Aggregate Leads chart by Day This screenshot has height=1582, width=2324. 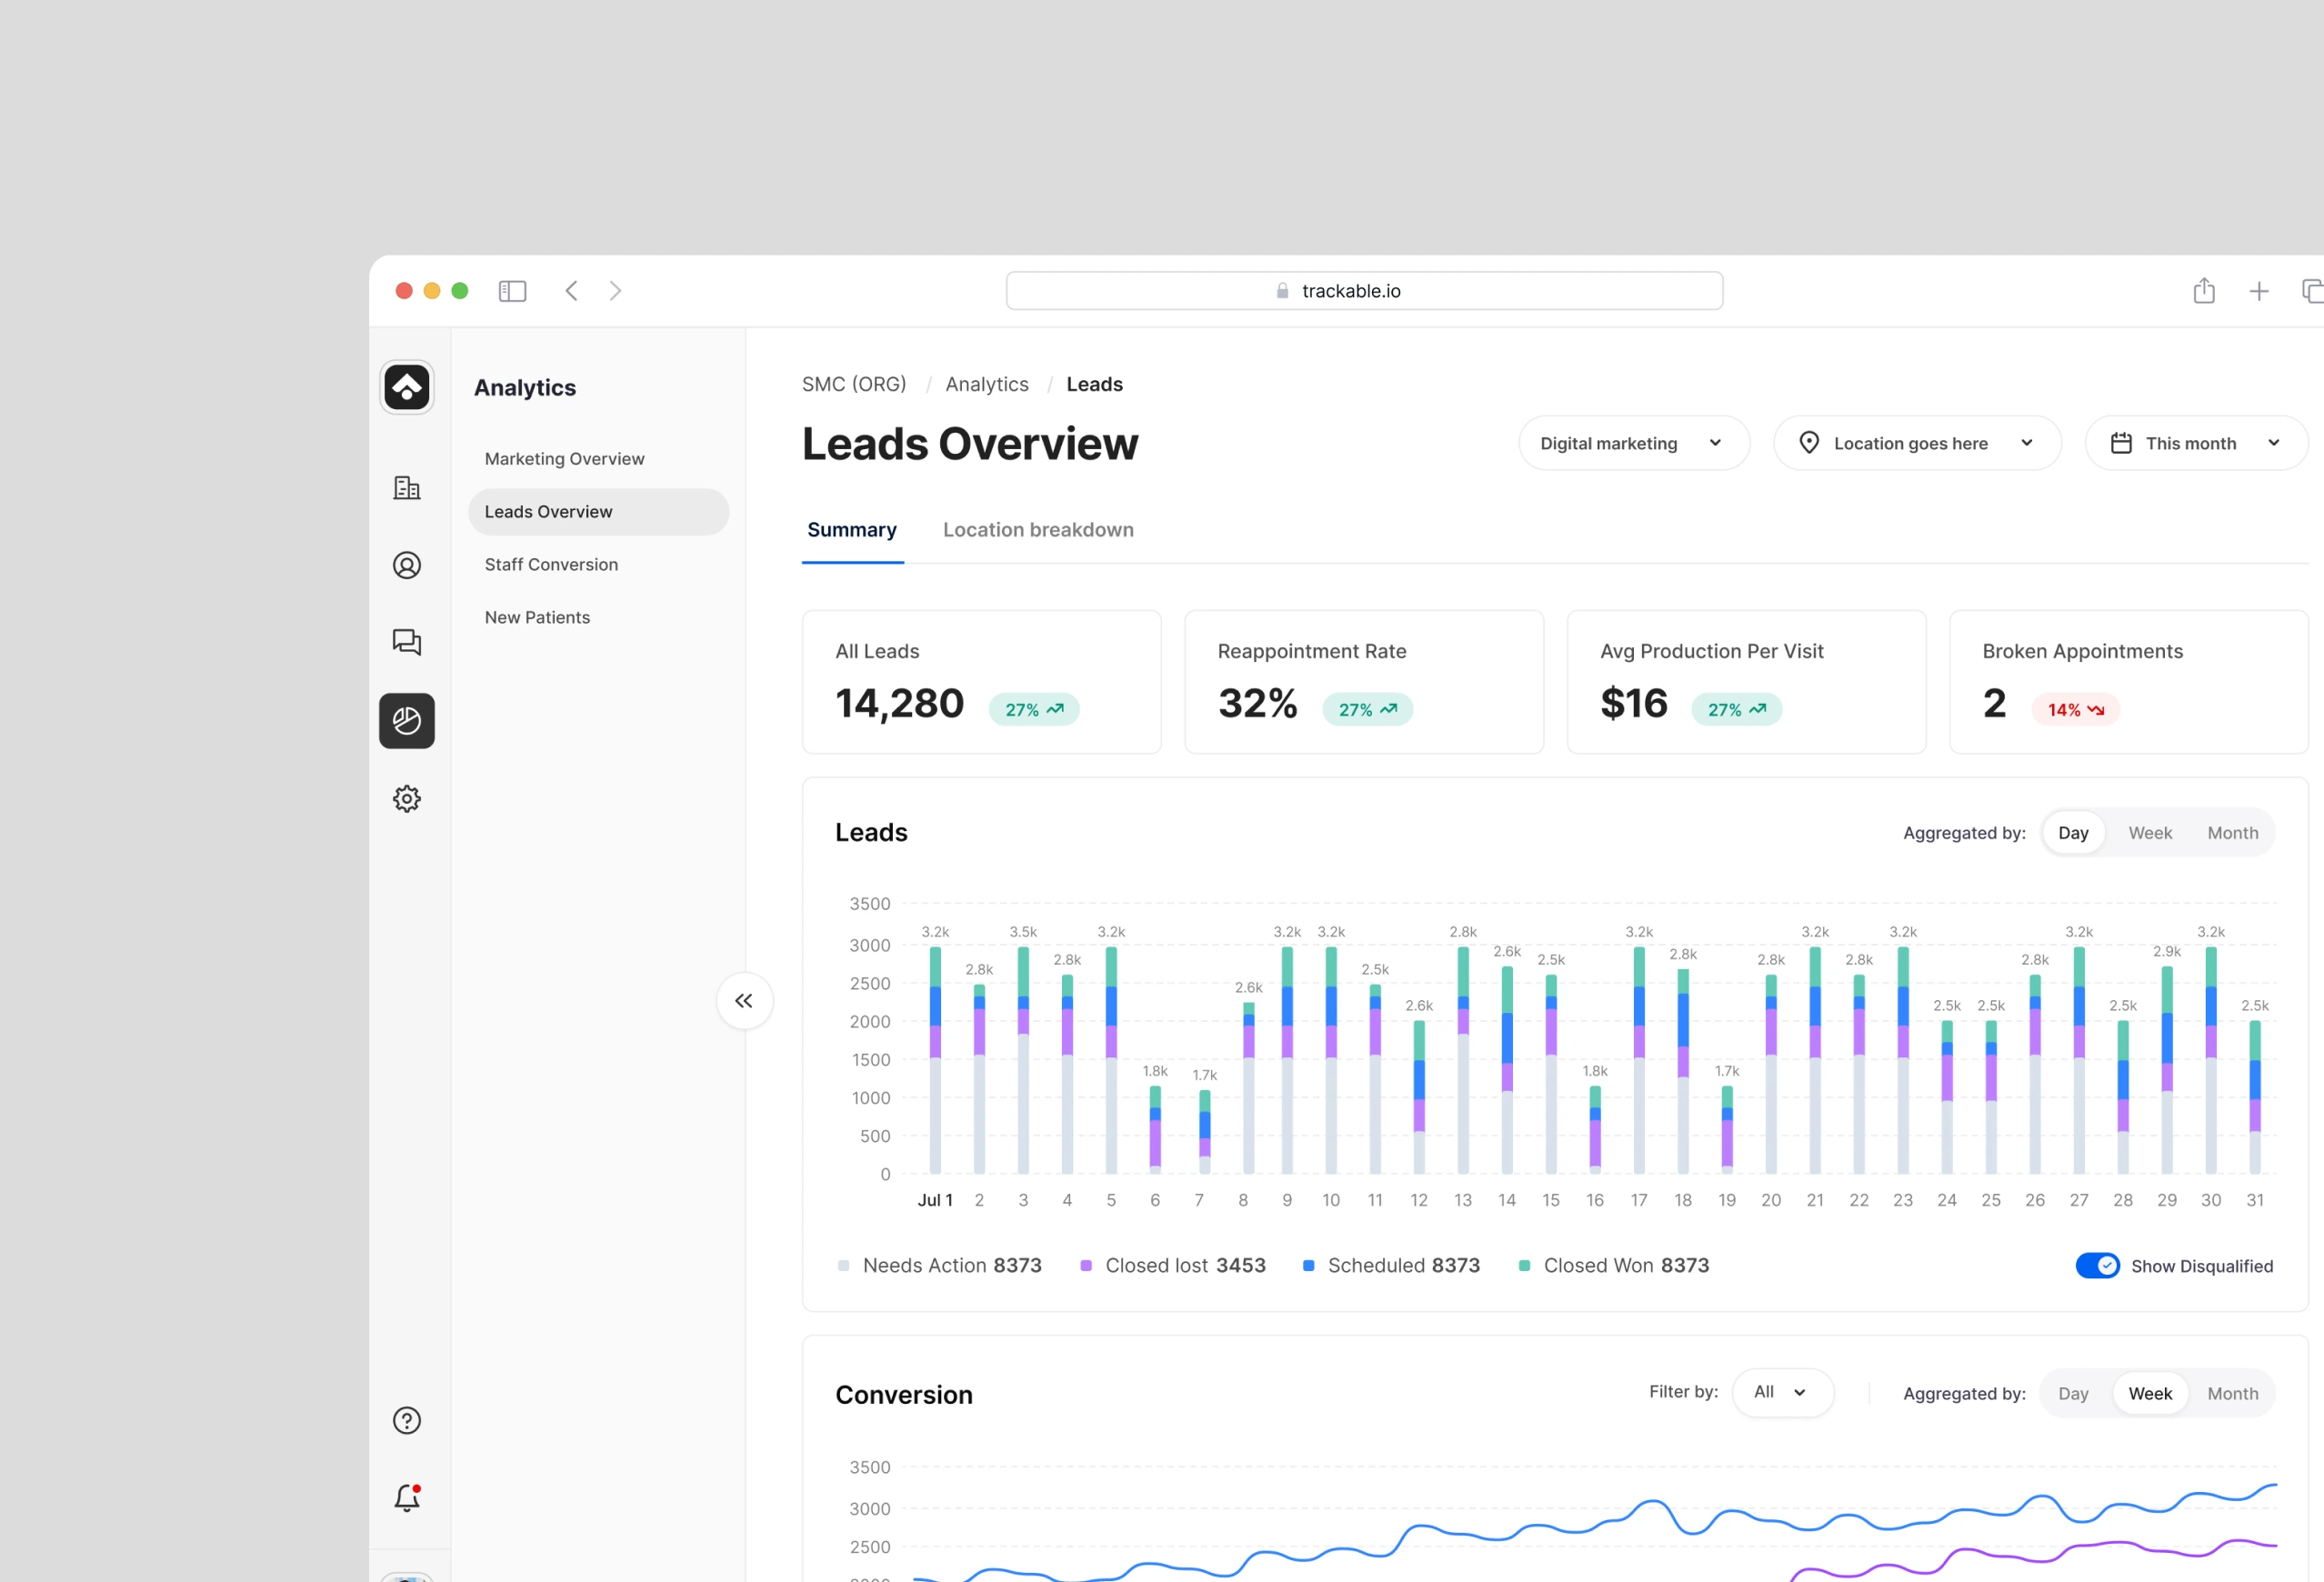click(x=2072, y=833)
